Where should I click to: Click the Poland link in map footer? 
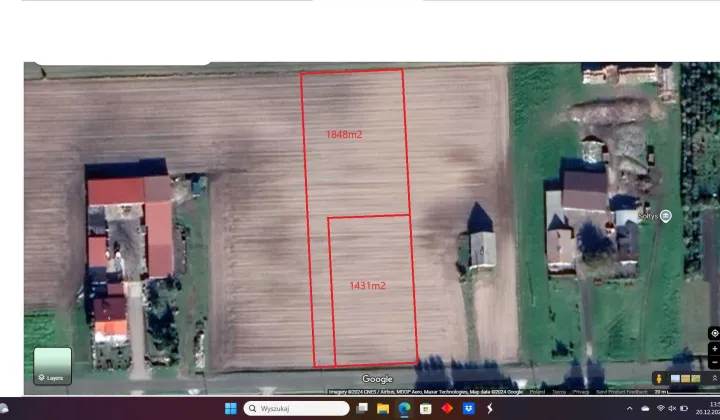[x=537, y=392]
